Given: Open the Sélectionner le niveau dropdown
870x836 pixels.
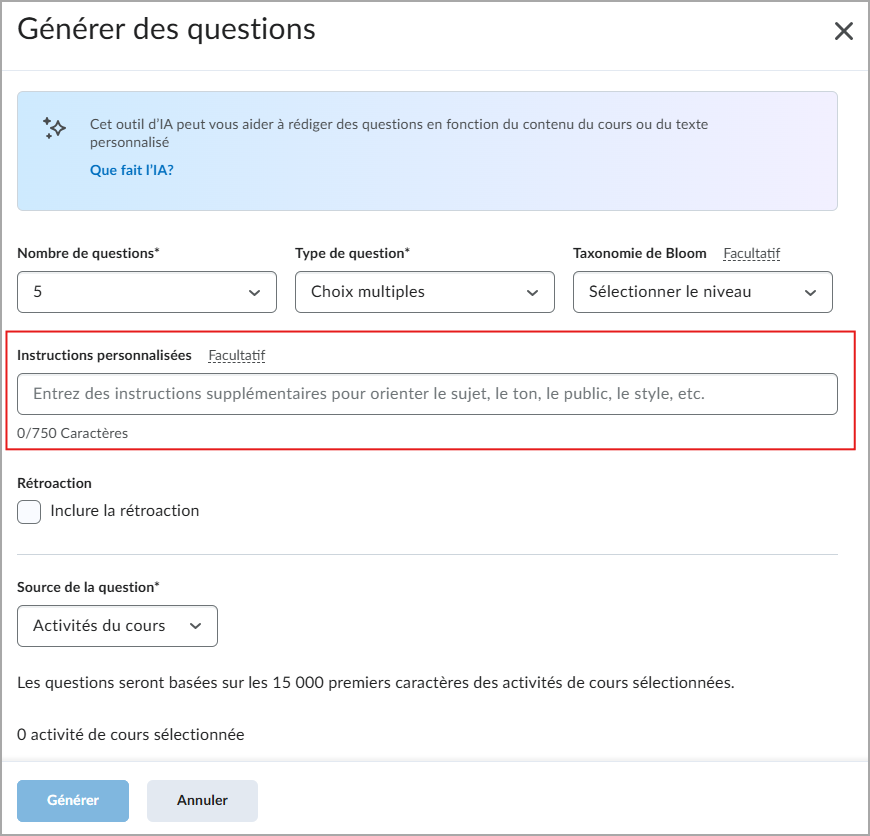Looking at the screenshot, I should 702,292.
